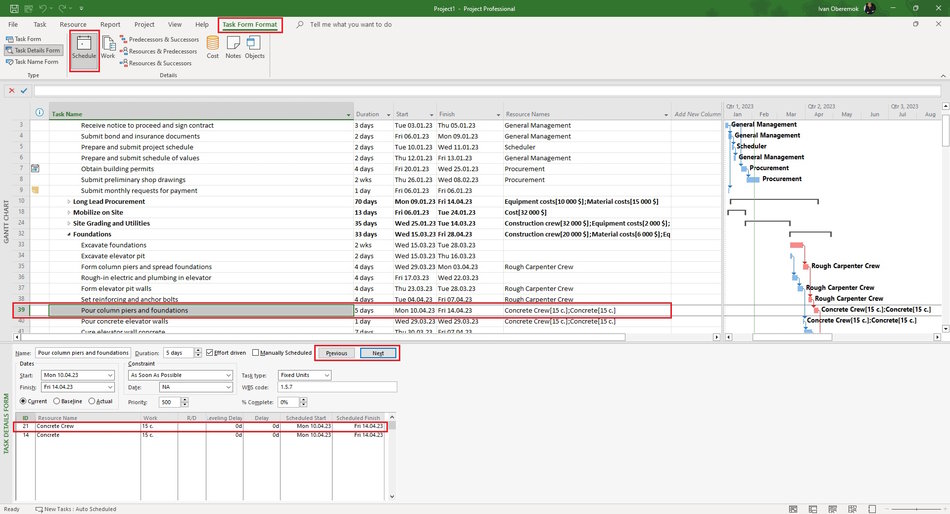Image resolution: width=950 pixels, height=514 pixels.
Task: Open the Resource ribbon tab
Action: tap(73, 25)
